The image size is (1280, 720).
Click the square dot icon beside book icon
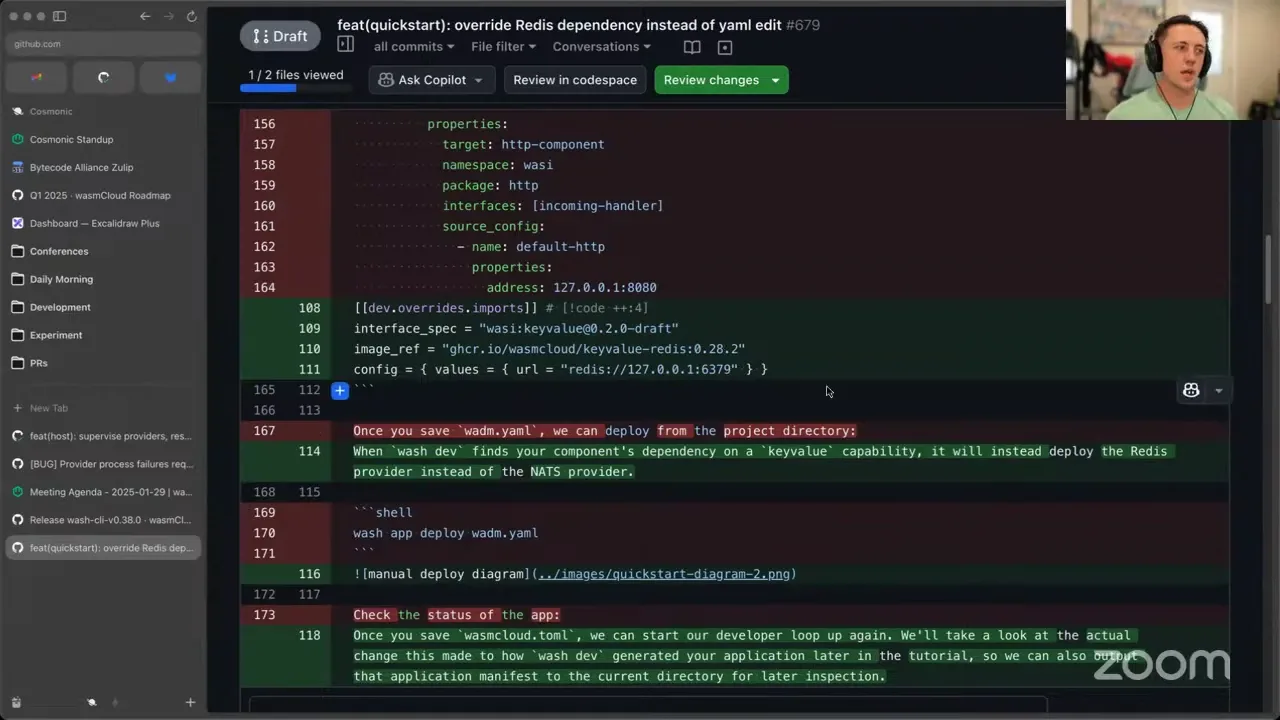(x=725, y=47)
